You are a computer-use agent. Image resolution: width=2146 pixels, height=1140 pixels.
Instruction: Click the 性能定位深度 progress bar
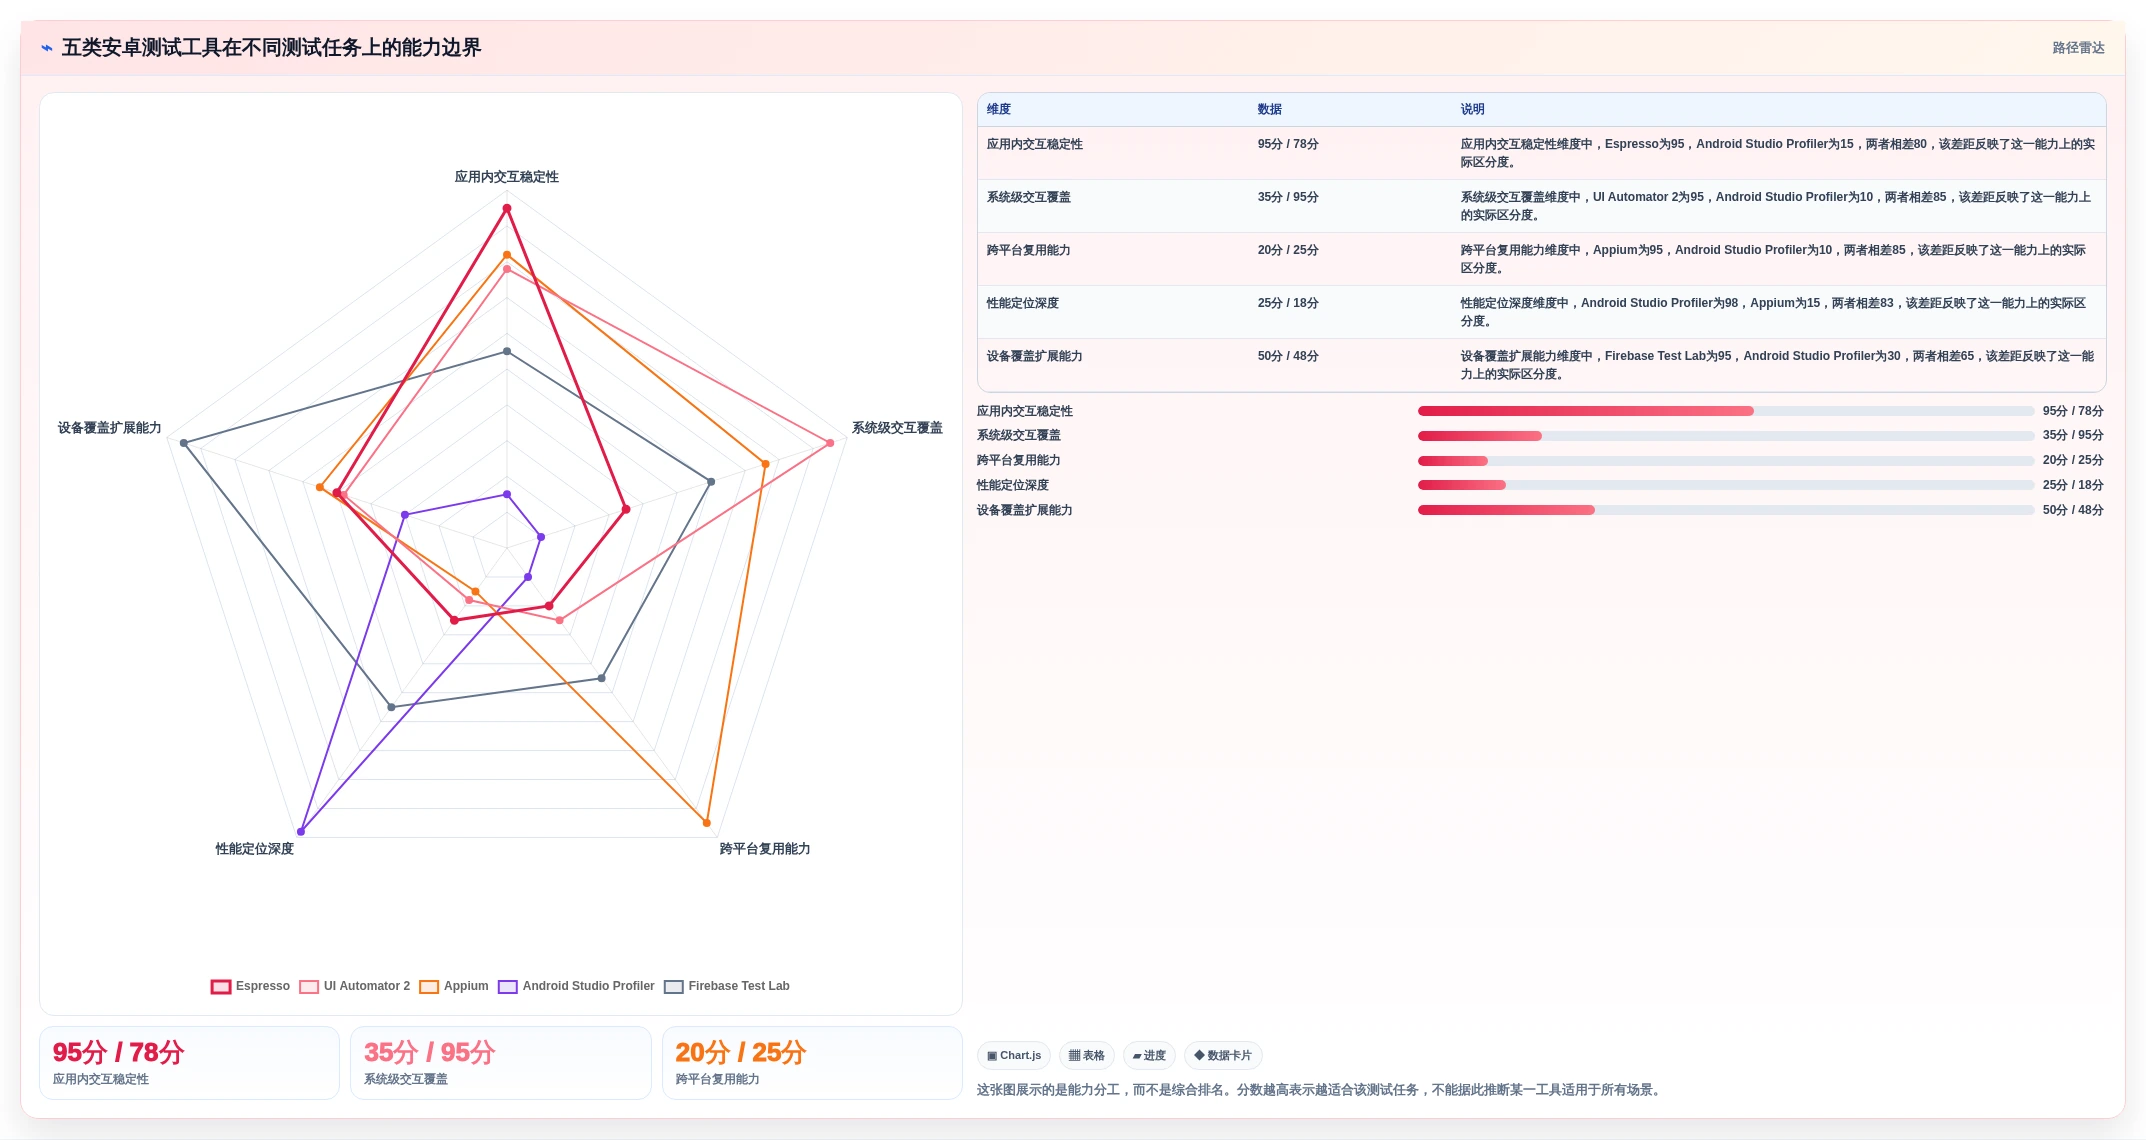click(x=1726, y=485)
